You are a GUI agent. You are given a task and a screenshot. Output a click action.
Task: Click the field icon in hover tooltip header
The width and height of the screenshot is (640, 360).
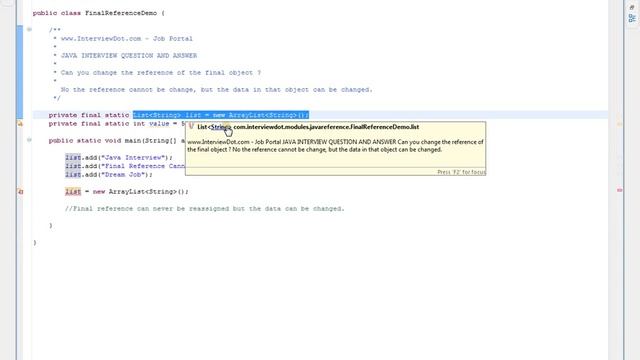click(191, 127)
